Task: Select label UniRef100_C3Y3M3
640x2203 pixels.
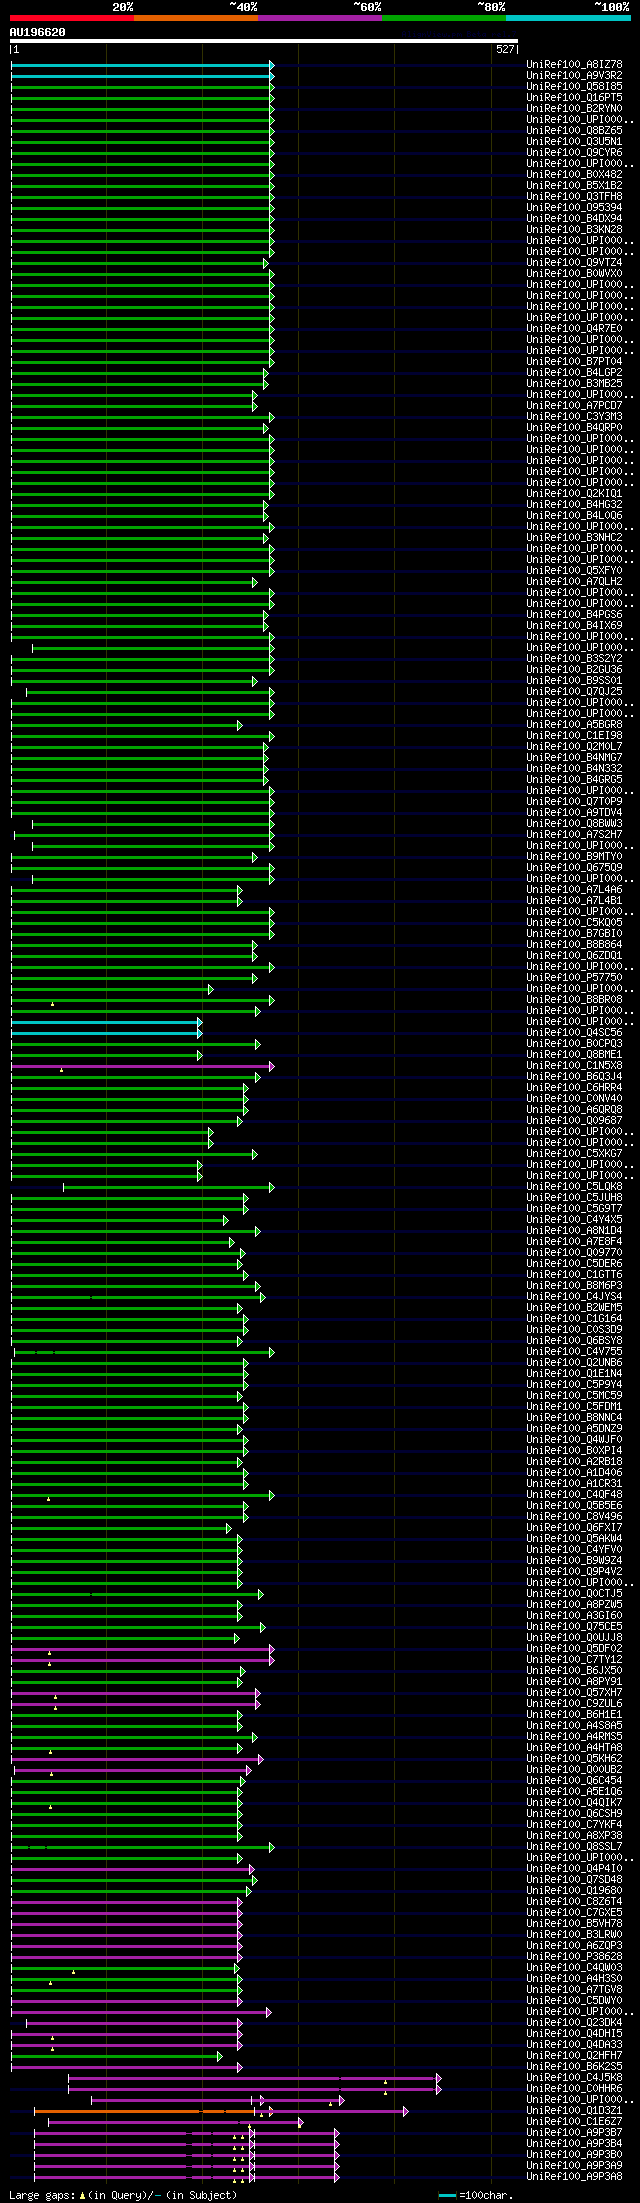Action: pos(574,416)
